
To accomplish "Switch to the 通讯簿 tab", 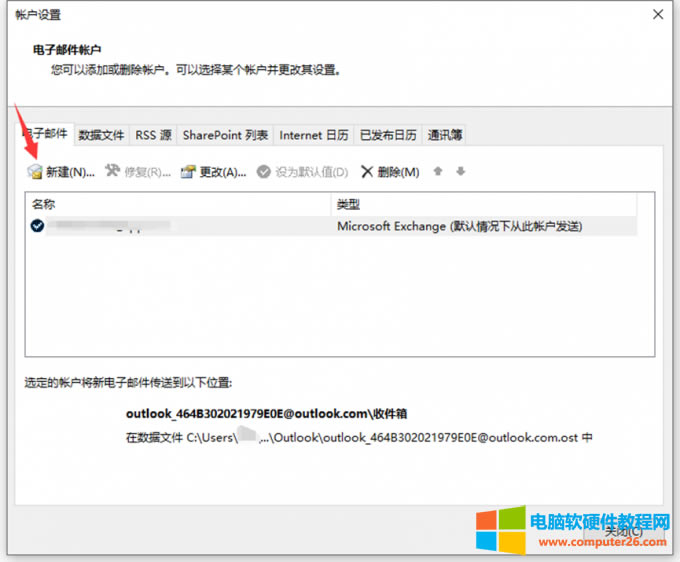I will click(x=445, y=135).
